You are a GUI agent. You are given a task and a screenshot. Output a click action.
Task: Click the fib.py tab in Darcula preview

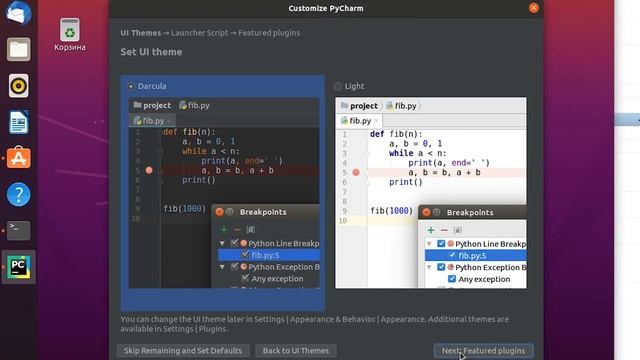click(x=152, y=120)
